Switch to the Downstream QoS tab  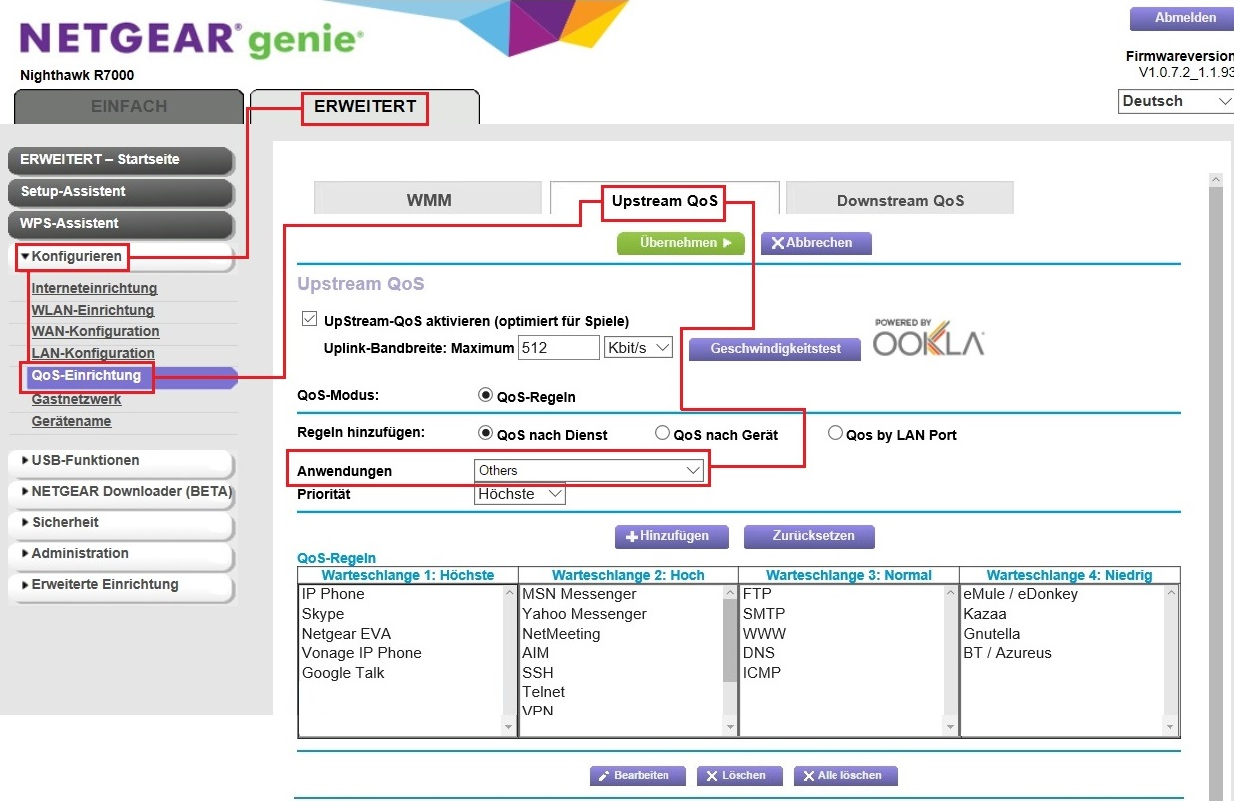(900, 200)
